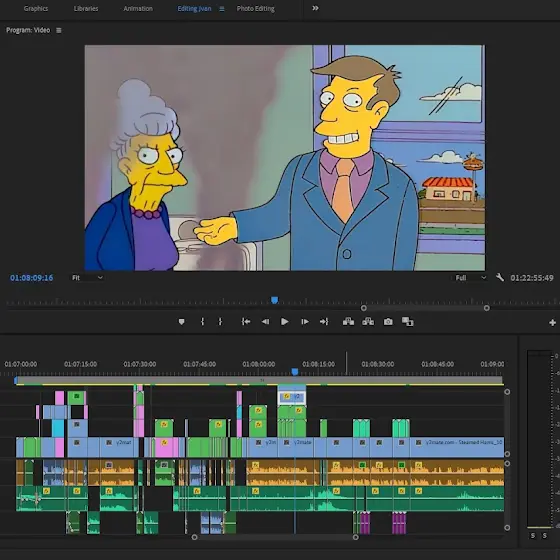Click the fx badge on the y2m video clip
560x560 pixels.
tap(259, 442)
